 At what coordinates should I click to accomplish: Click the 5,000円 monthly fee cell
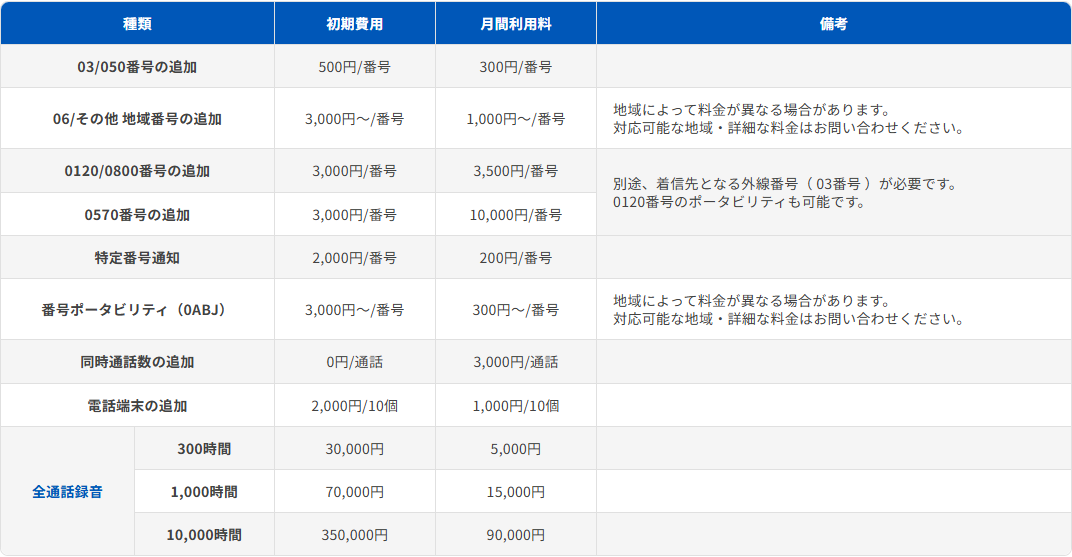coord(515,448)
